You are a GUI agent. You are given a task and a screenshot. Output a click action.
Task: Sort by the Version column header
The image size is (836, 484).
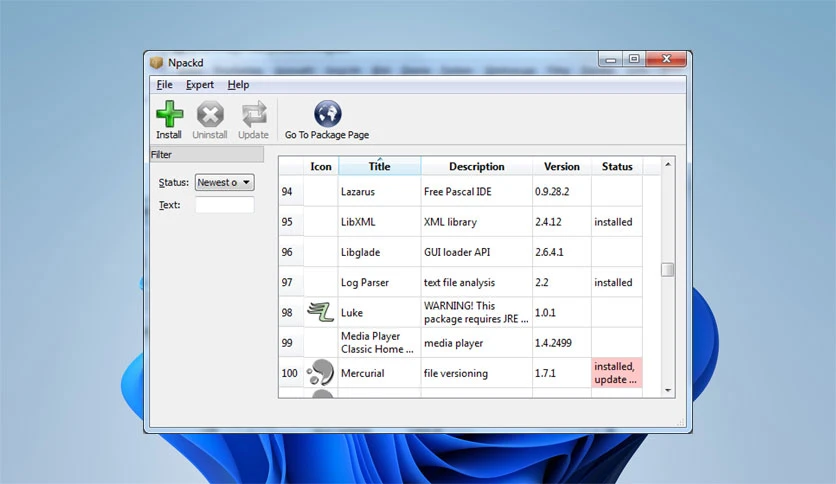click(x=561, y=166)
